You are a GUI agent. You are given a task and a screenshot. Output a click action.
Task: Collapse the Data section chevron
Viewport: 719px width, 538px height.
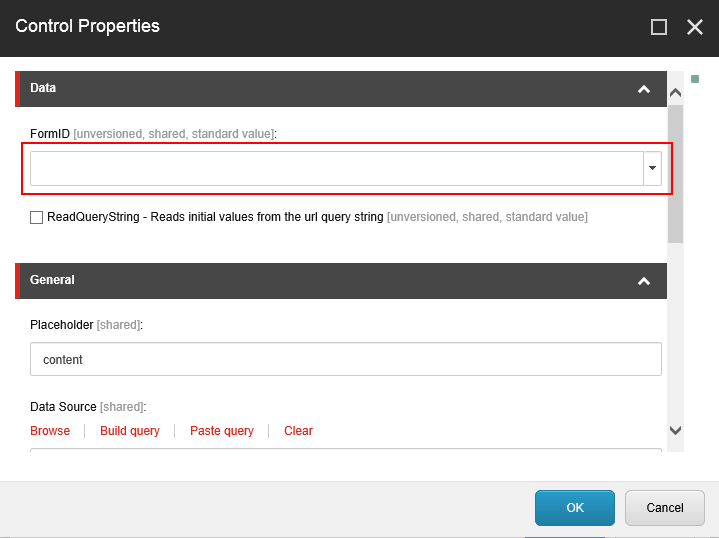point(644,89)
